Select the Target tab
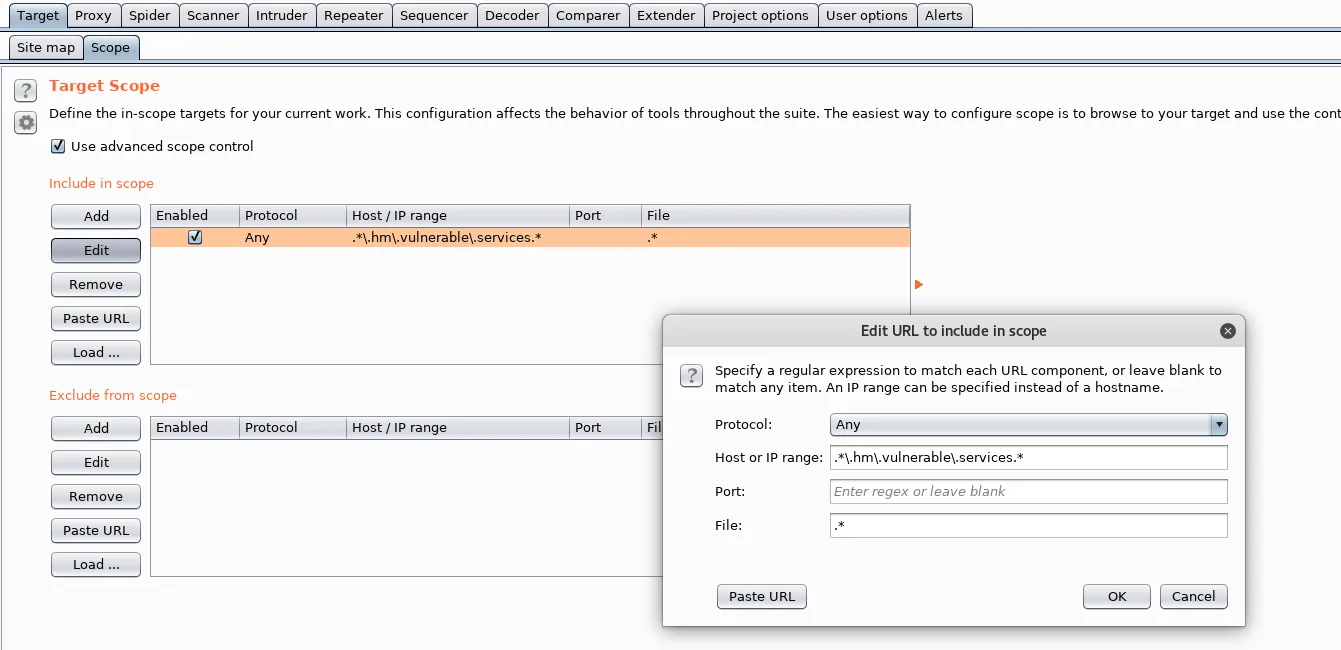The image size is (1341, 650). [x=38, y=15]
